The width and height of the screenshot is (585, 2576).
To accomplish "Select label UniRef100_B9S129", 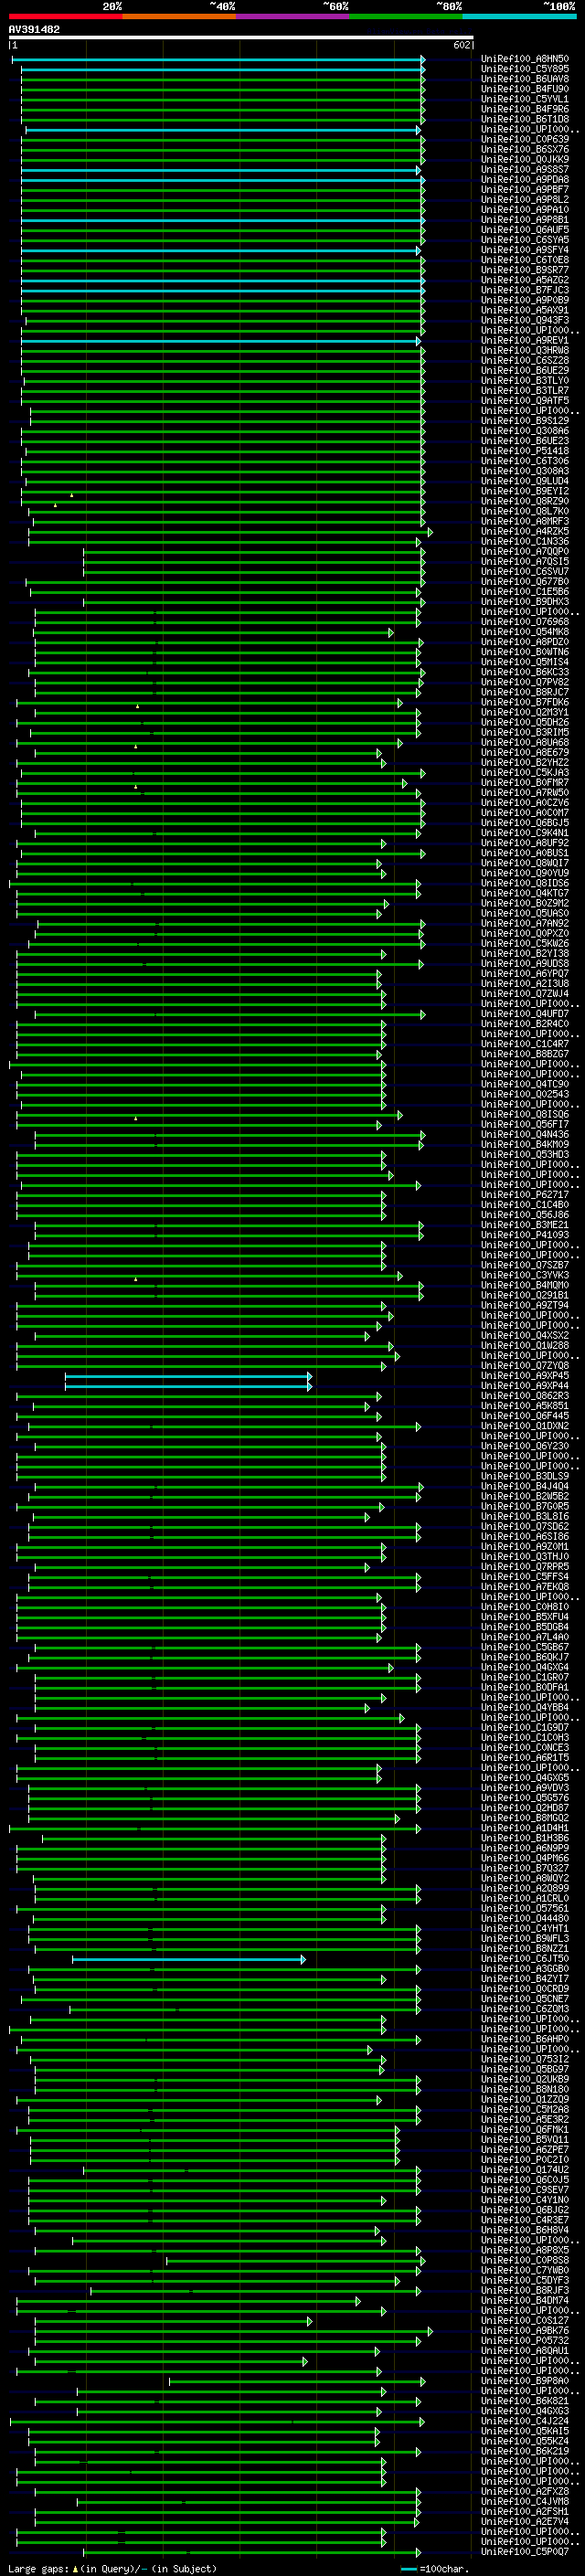I will pyautogui.click(x=525, y=421).
